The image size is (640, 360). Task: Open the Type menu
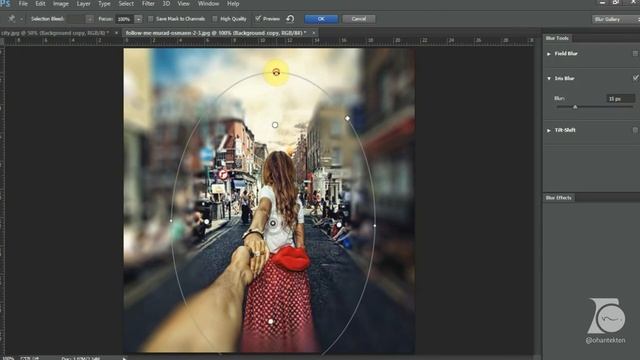click(x=104, y=4)
